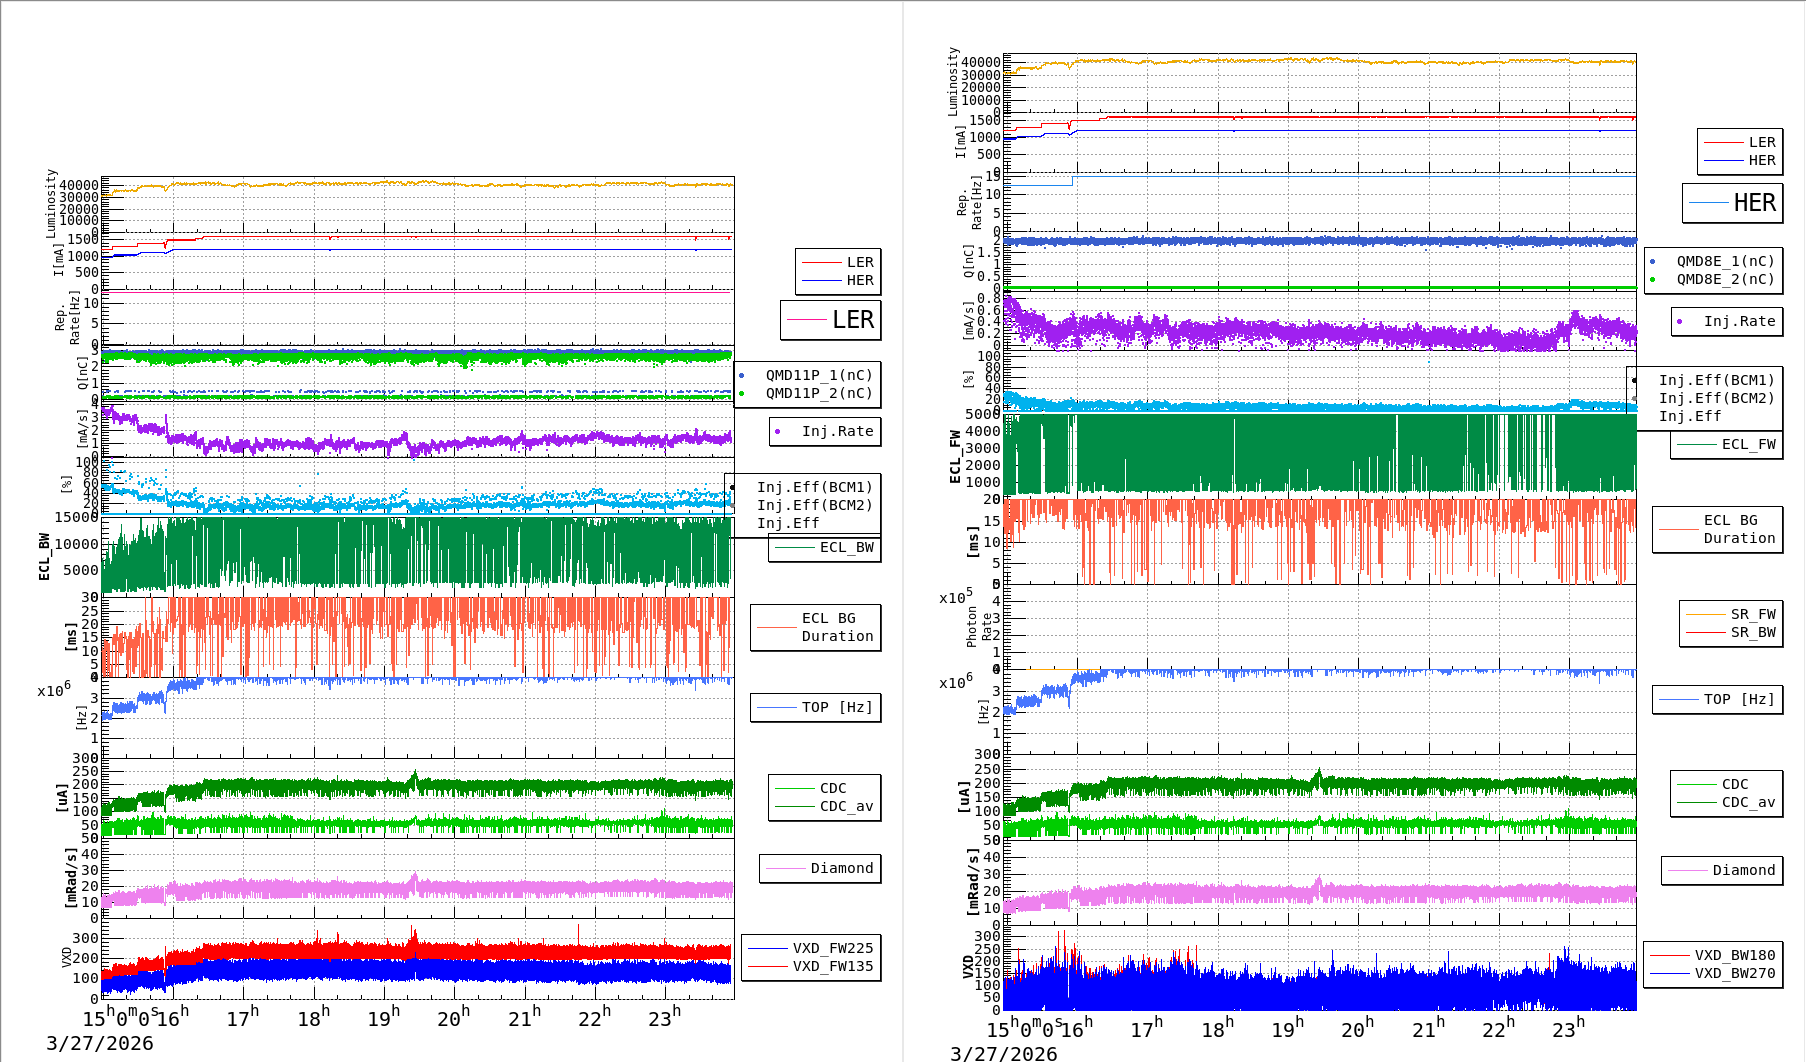Select the QMD11P_1(nC) legend entry
This screenshot has height=1062, width=1806.
[x=818, y=375]
